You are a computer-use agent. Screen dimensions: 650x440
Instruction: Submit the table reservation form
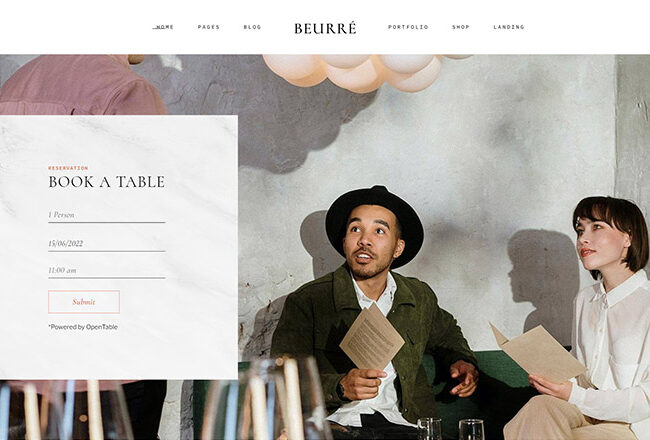pos(84,302)
